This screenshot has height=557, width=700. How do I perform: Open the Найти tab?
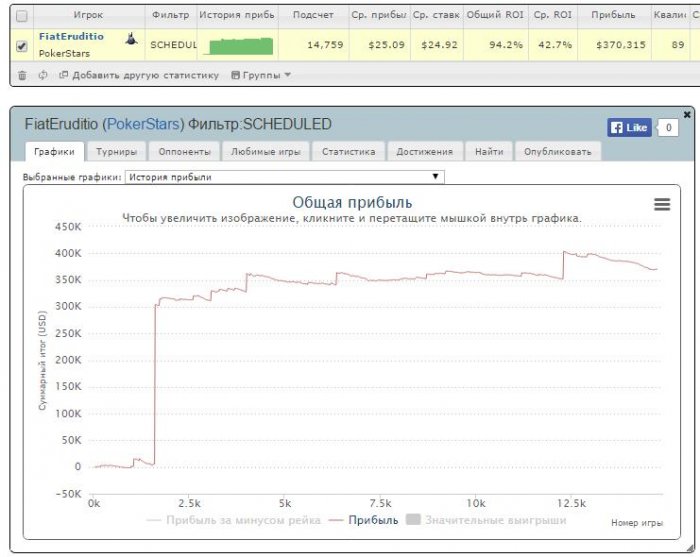pyautogui.click(x=489, y=152)
